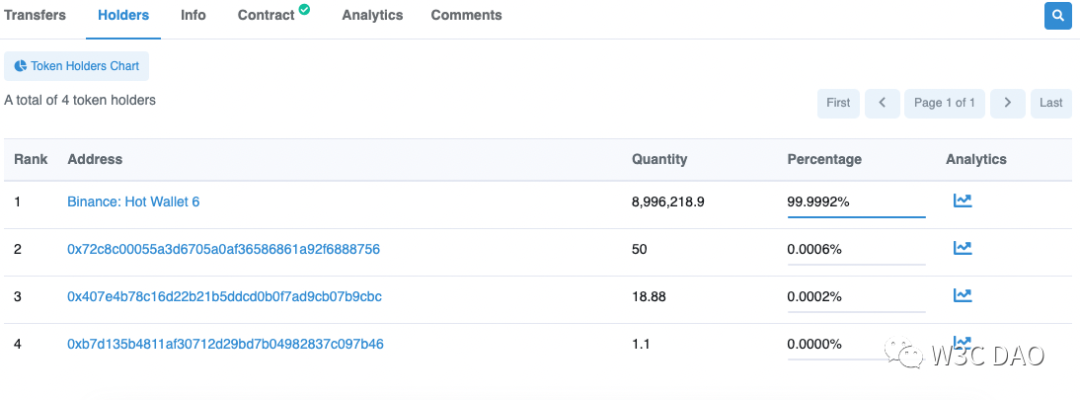Click the blue search icon button
The height and width of the screenshot is (400, 1080).
[1057, 16]
